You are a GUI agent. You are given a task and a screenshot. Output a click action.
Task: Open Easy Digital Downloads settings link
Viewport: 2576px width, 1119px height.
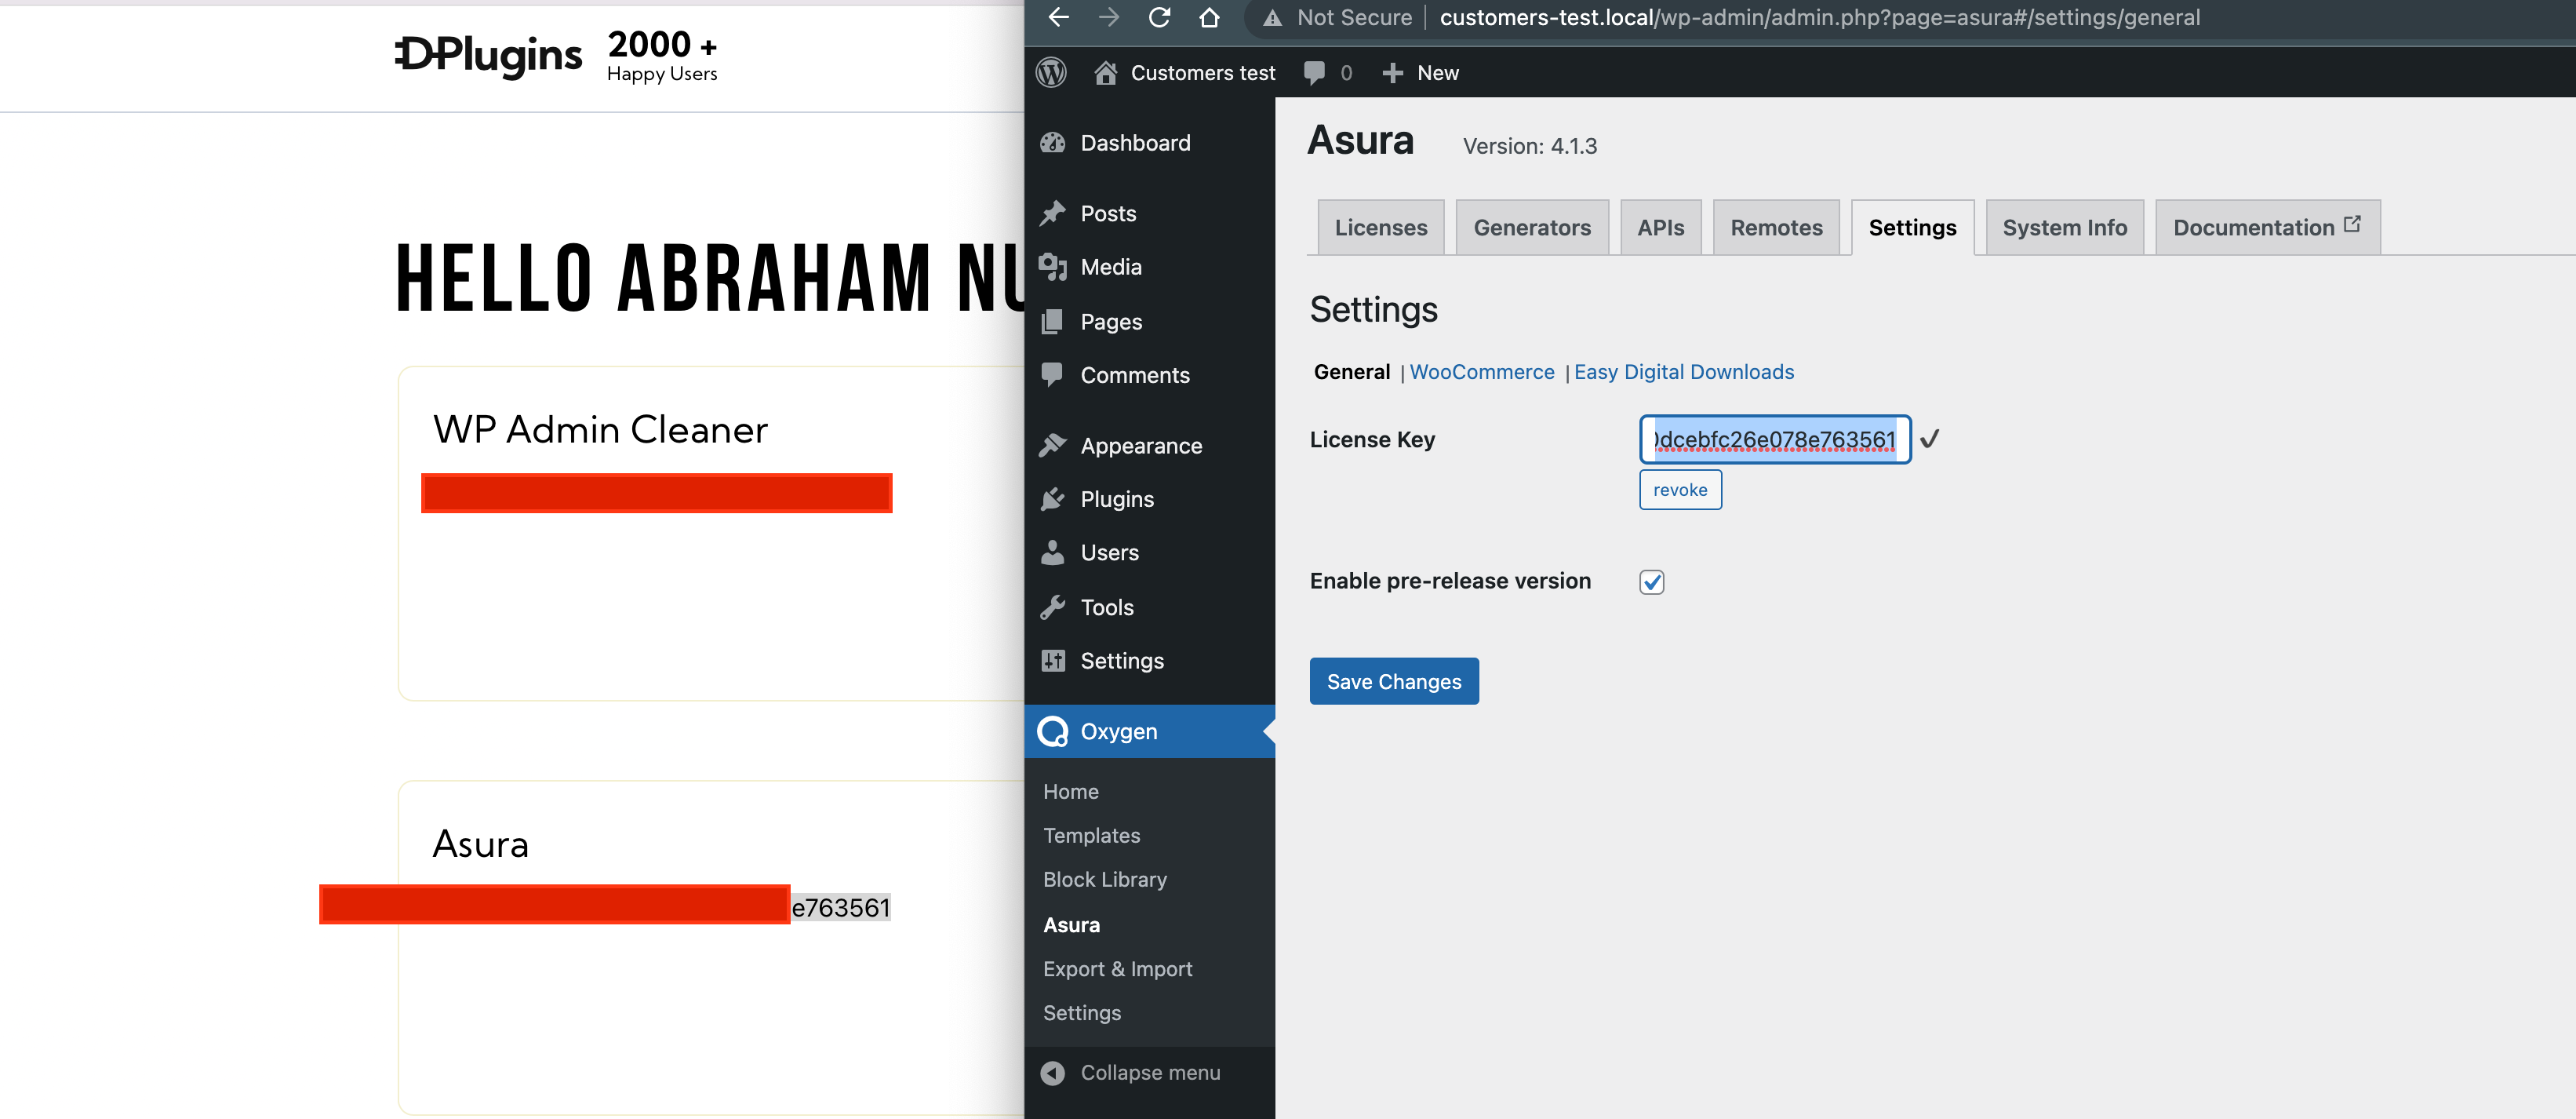(x=1684, y=372)
